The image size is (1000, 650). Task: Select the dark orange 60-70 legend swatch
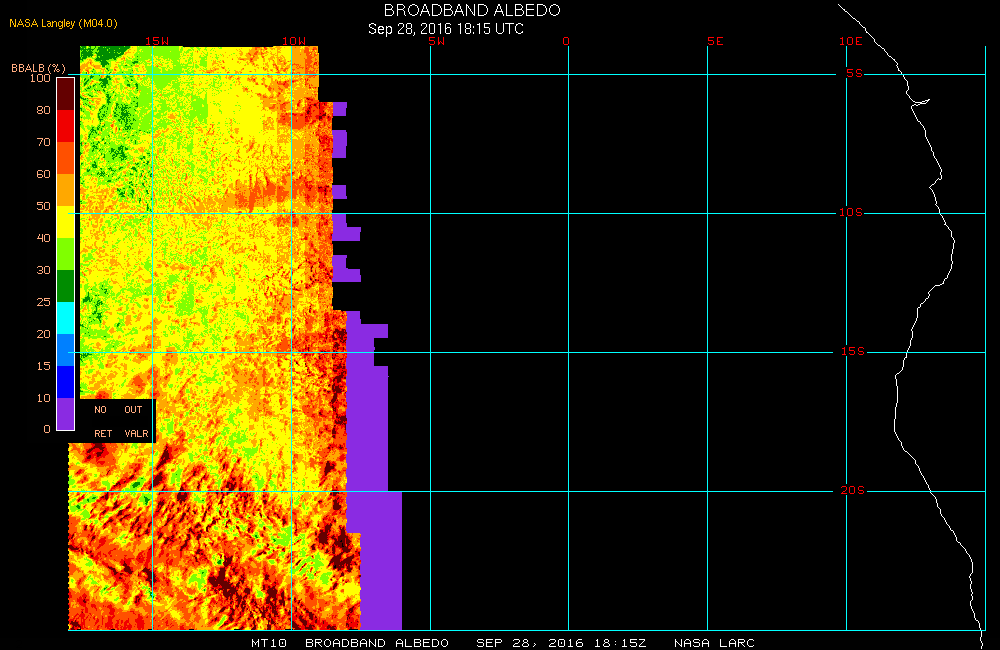click(x=66, y=158)
